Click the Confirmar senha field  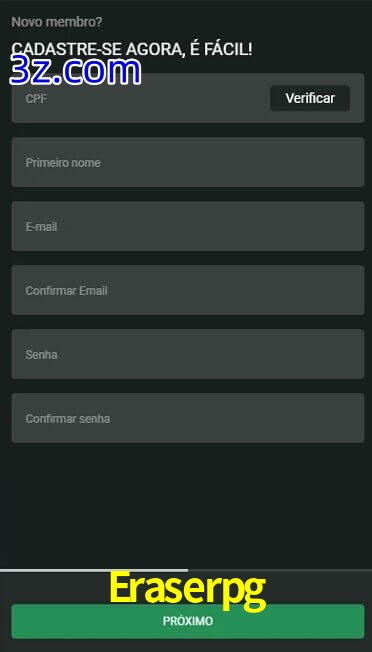click(x=188, y=418)
